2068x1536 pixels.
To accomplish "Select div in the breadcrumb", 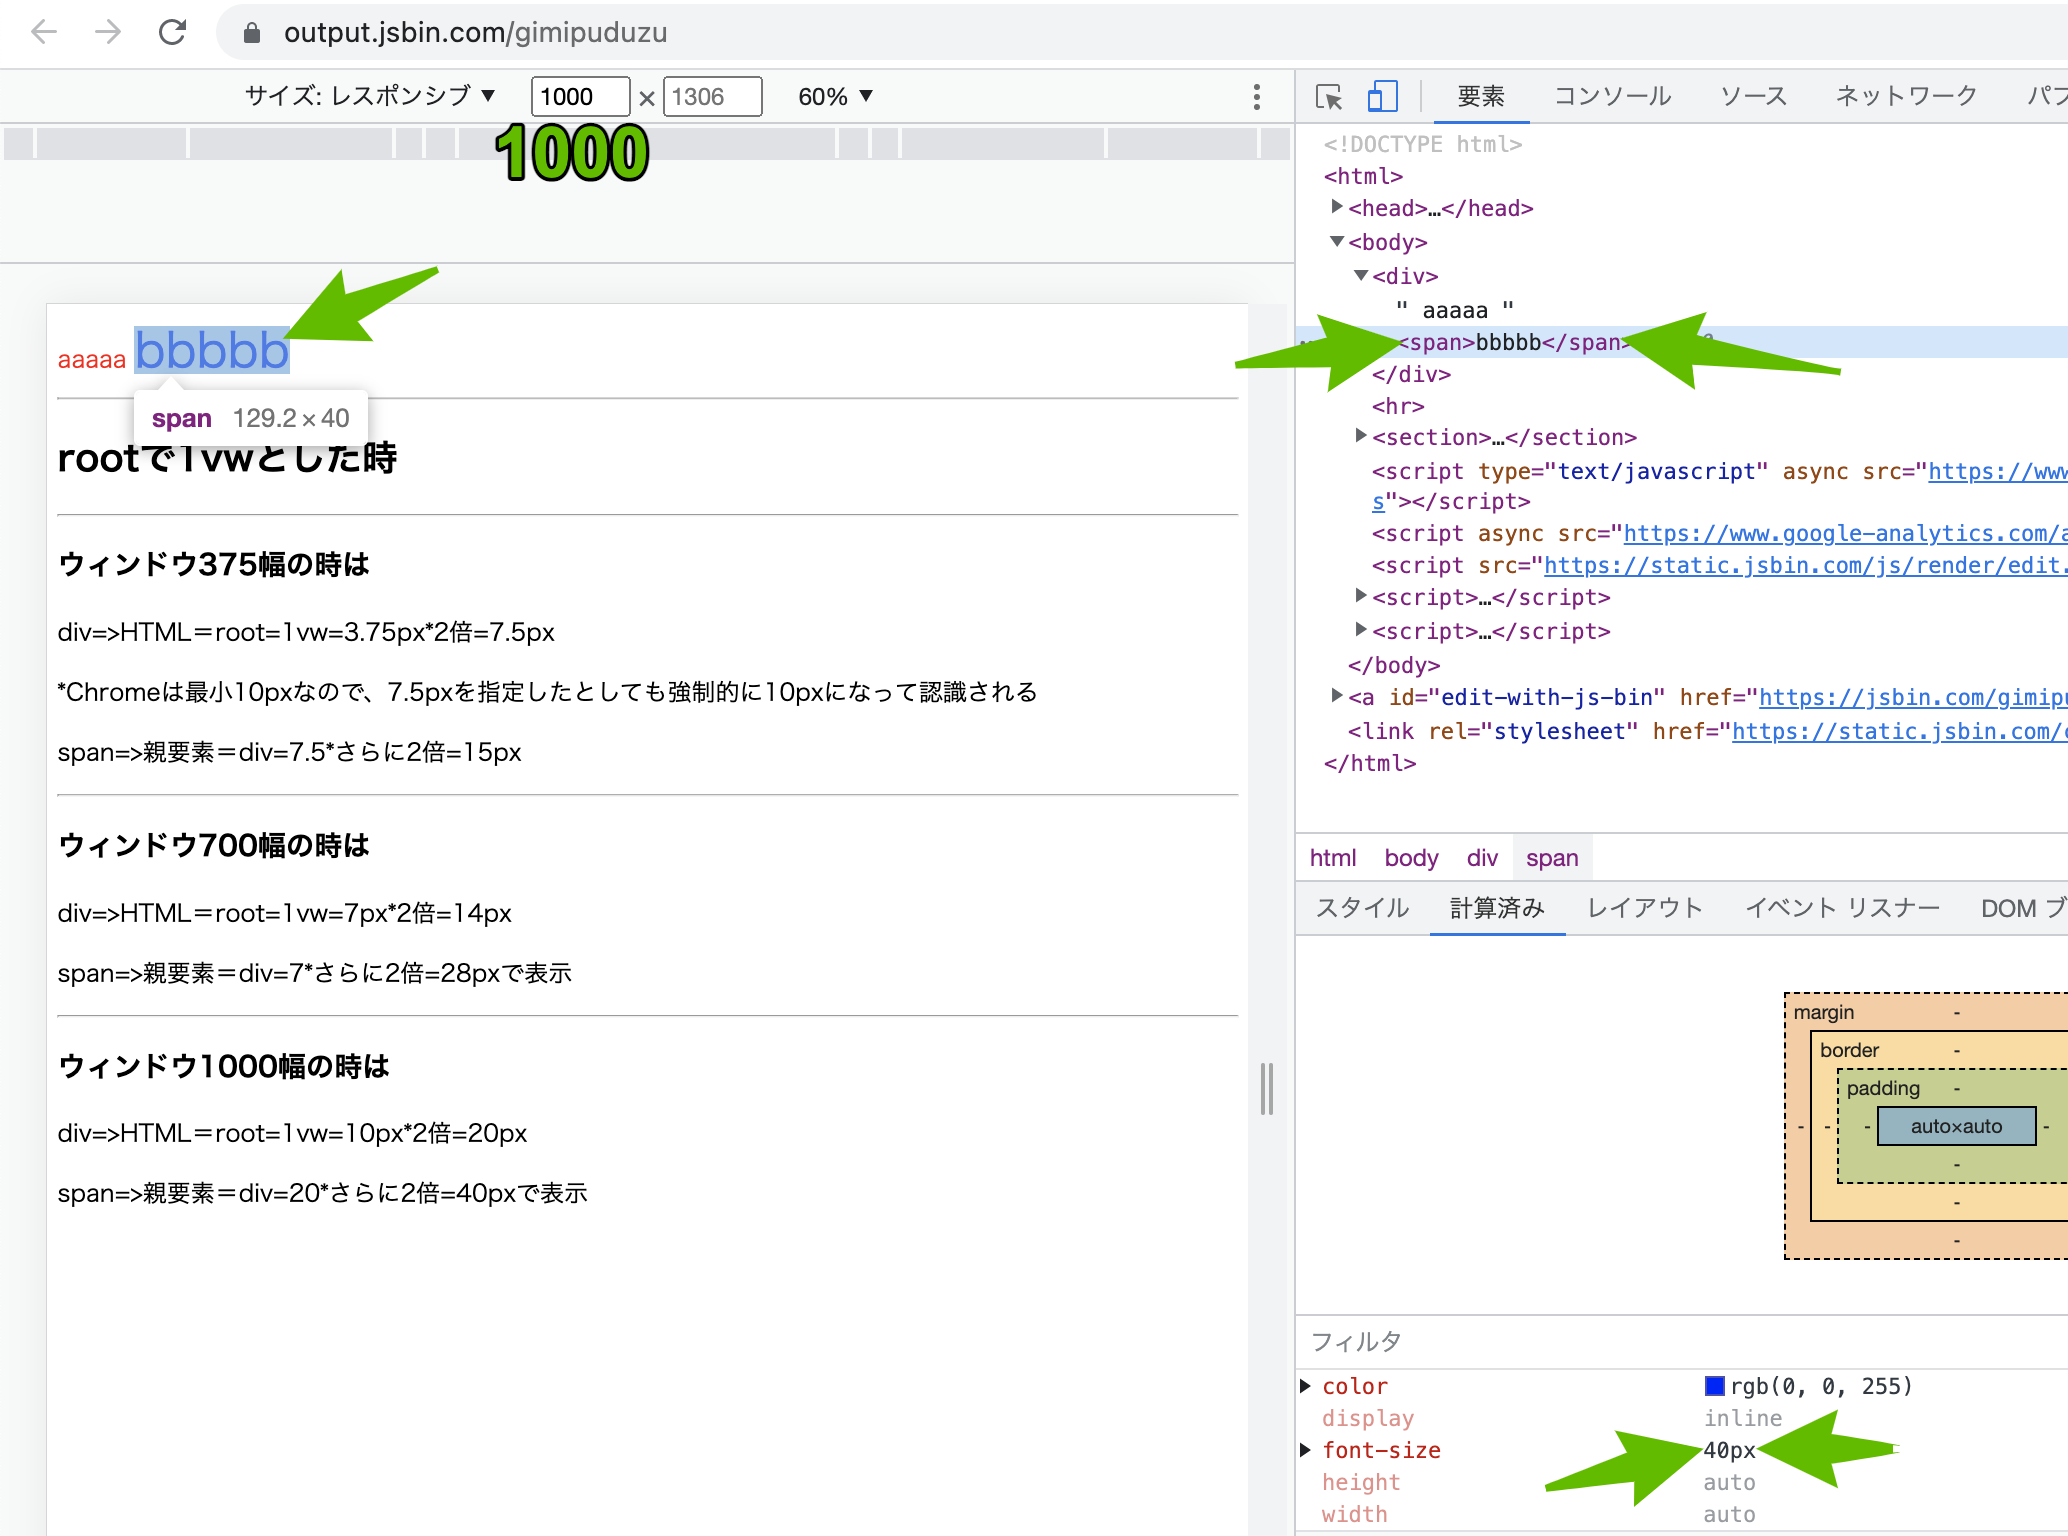I will tap(1482, 858).
